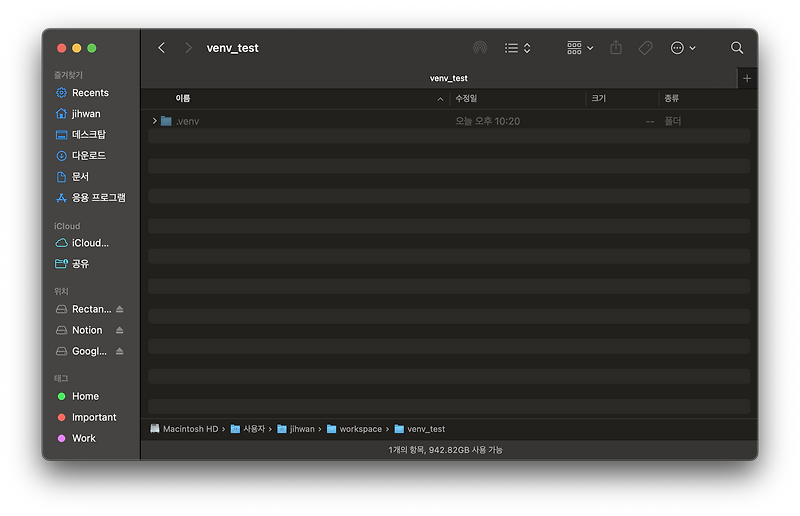Viewport: 800px width, 516px height.
Task: Open the Share button in the toolbar
Action: click(616, 48)
